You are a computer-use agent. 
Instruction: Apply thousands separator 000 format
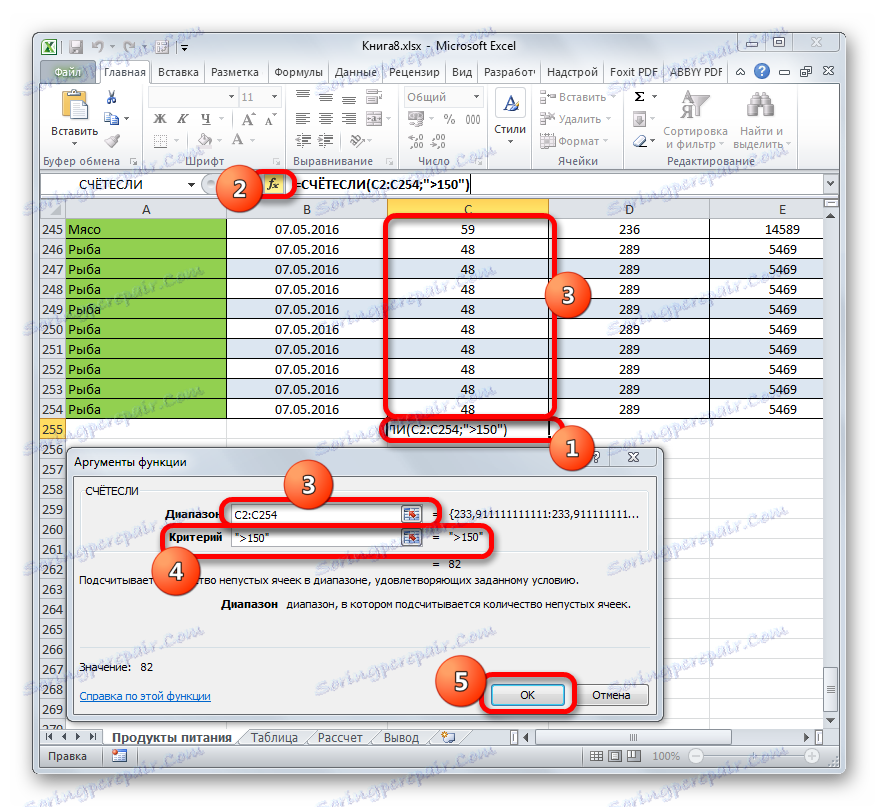point(473,119)
